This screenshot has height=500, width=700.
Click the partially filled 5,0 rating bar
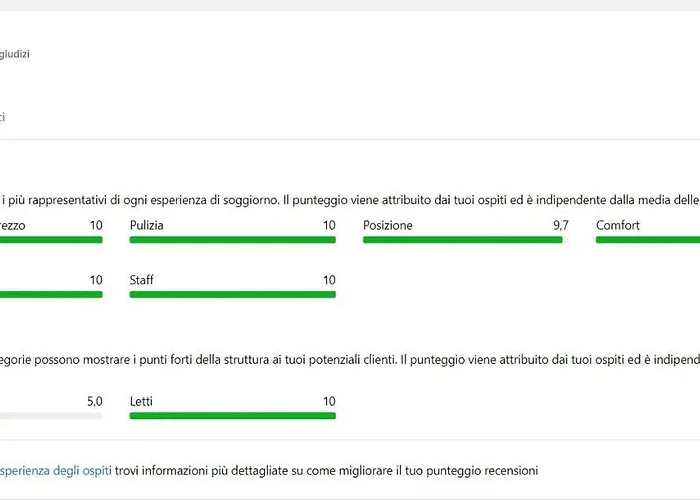click(50, 415)
